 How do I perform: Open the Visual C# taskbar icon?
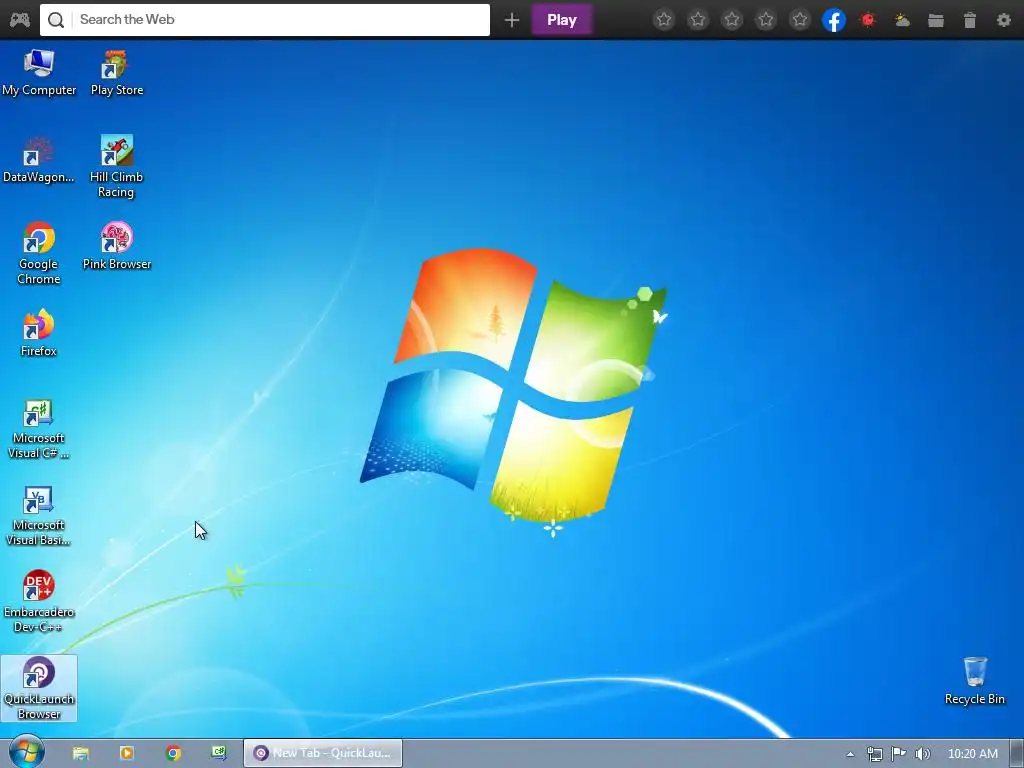coord(219,753)
